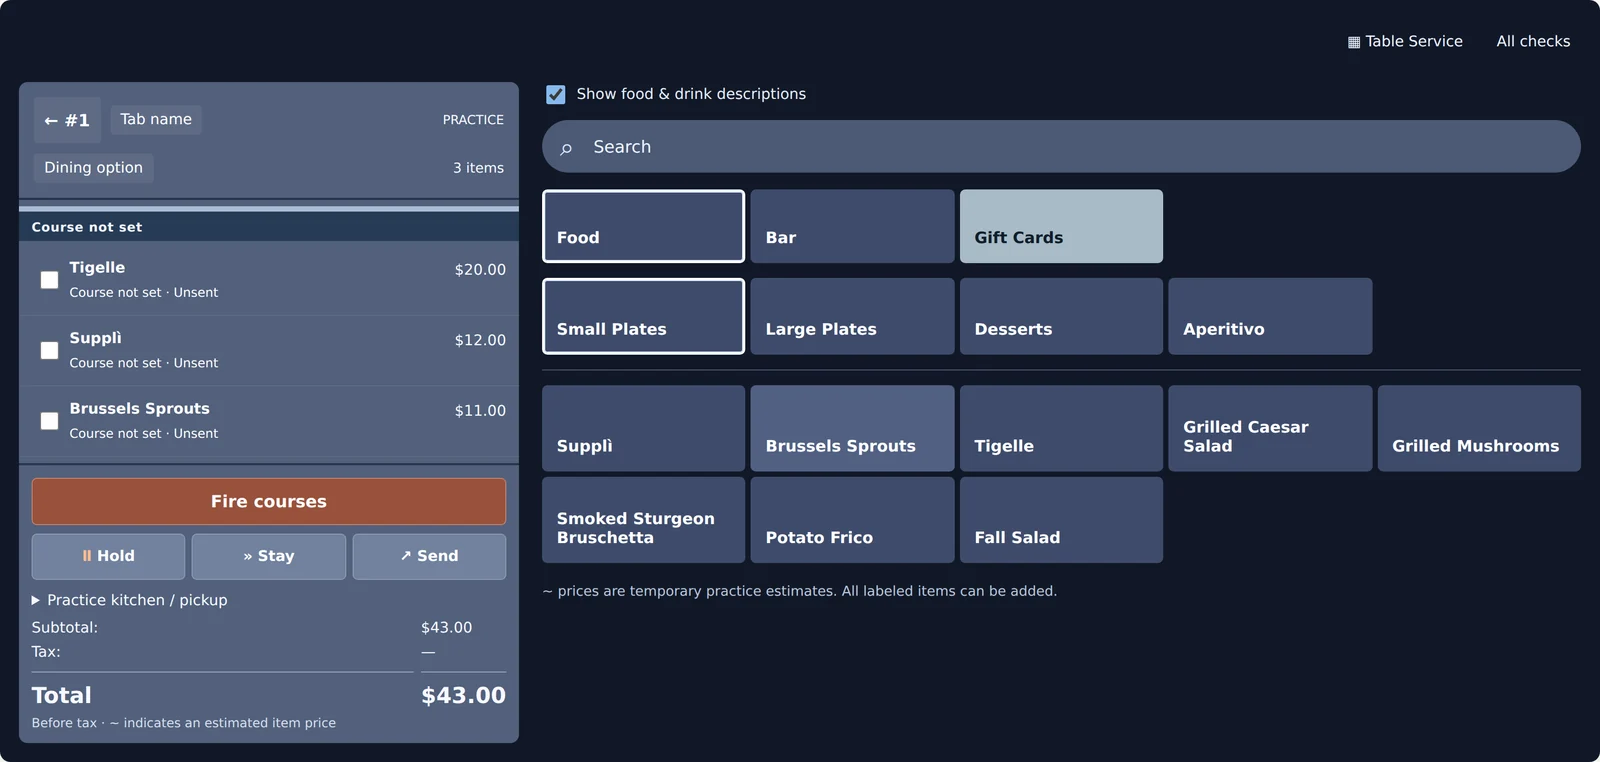Hold the order with the pause button
Viewport: 1600px width, 762px height.
(108, 556)
